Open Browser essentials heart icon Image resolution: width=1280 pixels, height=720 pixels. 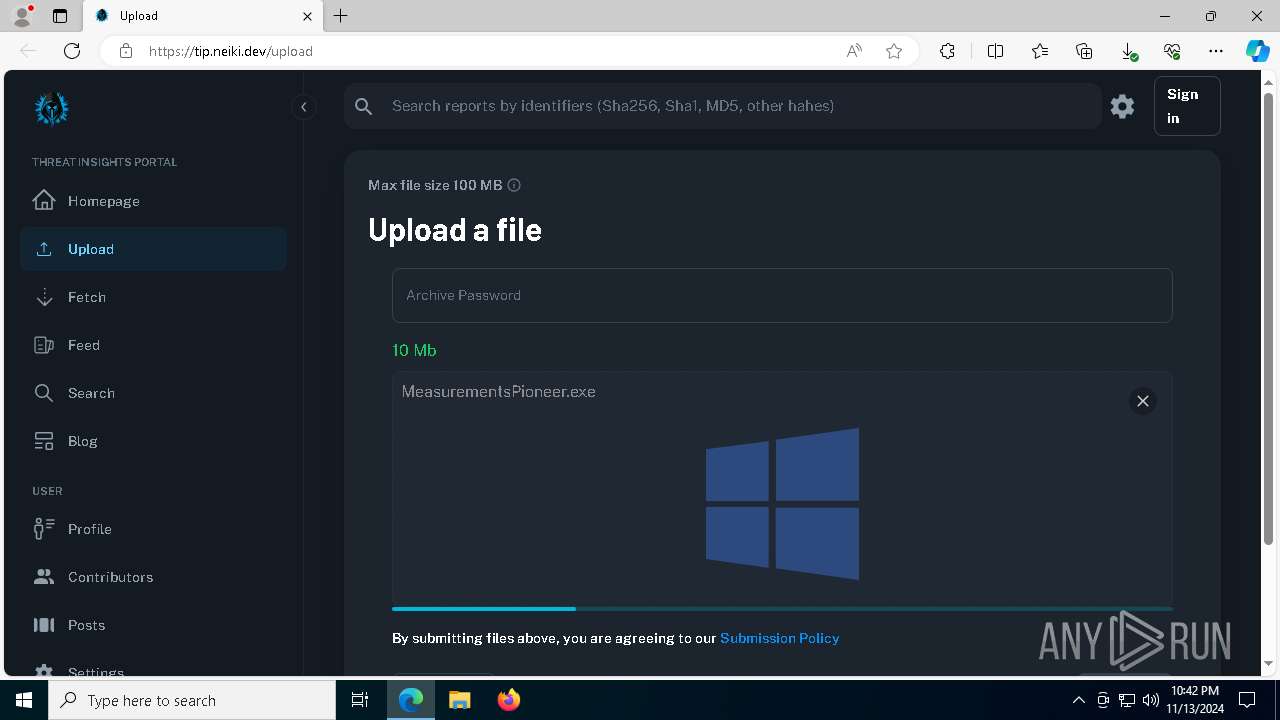click(1172, 51)
